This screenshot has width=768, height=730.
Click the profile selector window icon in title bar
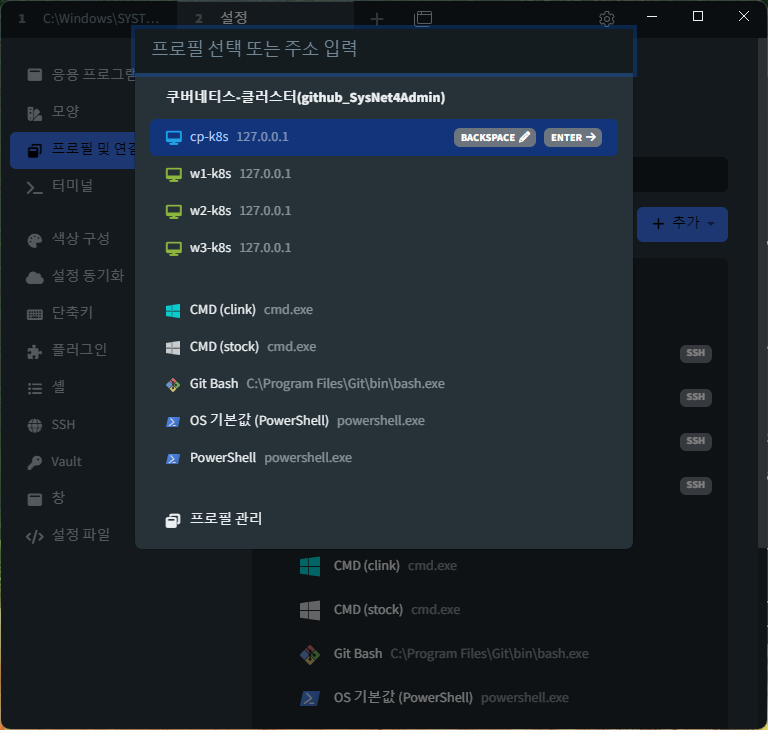coord(423,19)
